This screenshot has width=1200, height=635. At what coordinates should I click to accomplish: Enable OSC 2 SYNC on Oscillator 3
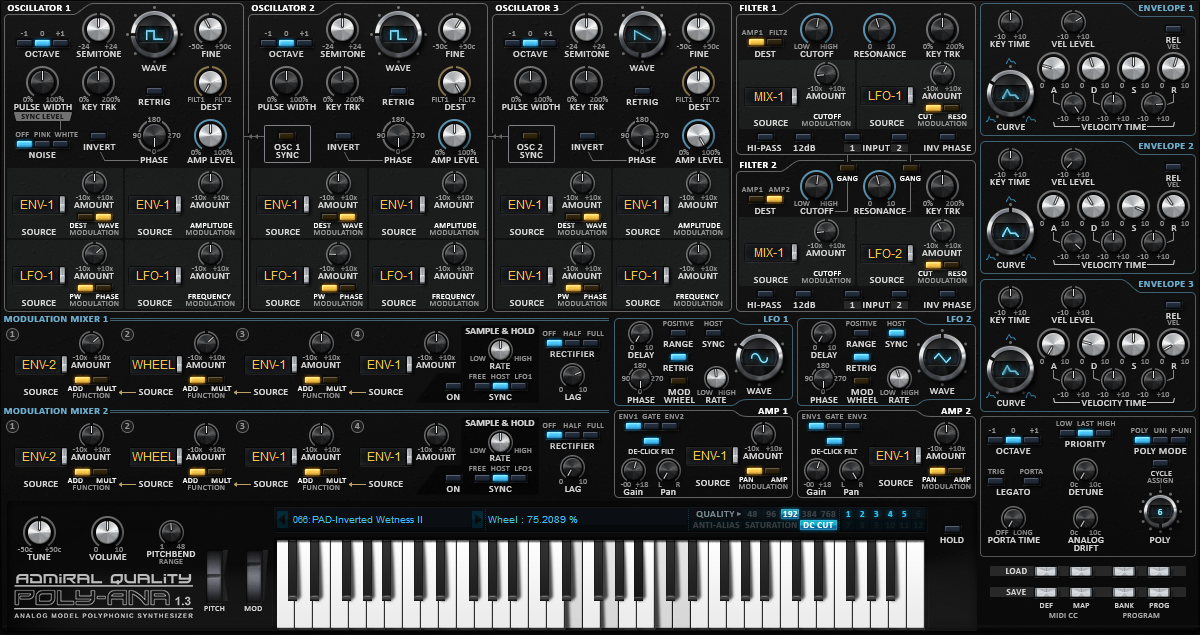click(x=531, y=135)
